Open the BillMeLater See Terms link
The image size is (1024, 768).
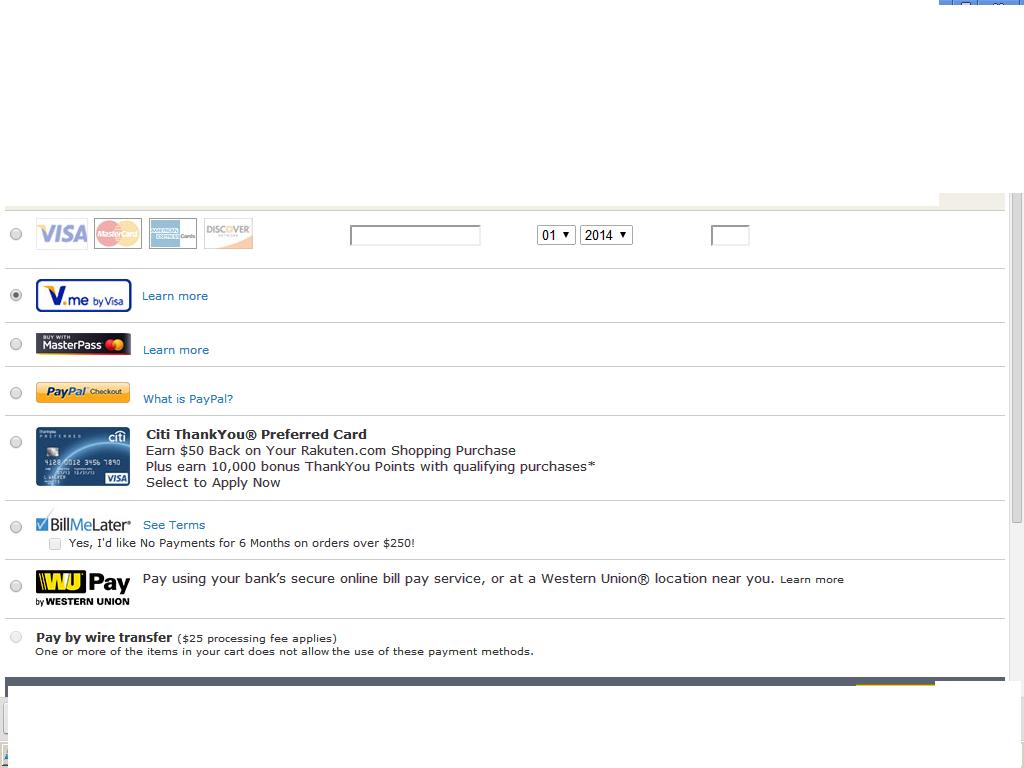pos(174,525)
